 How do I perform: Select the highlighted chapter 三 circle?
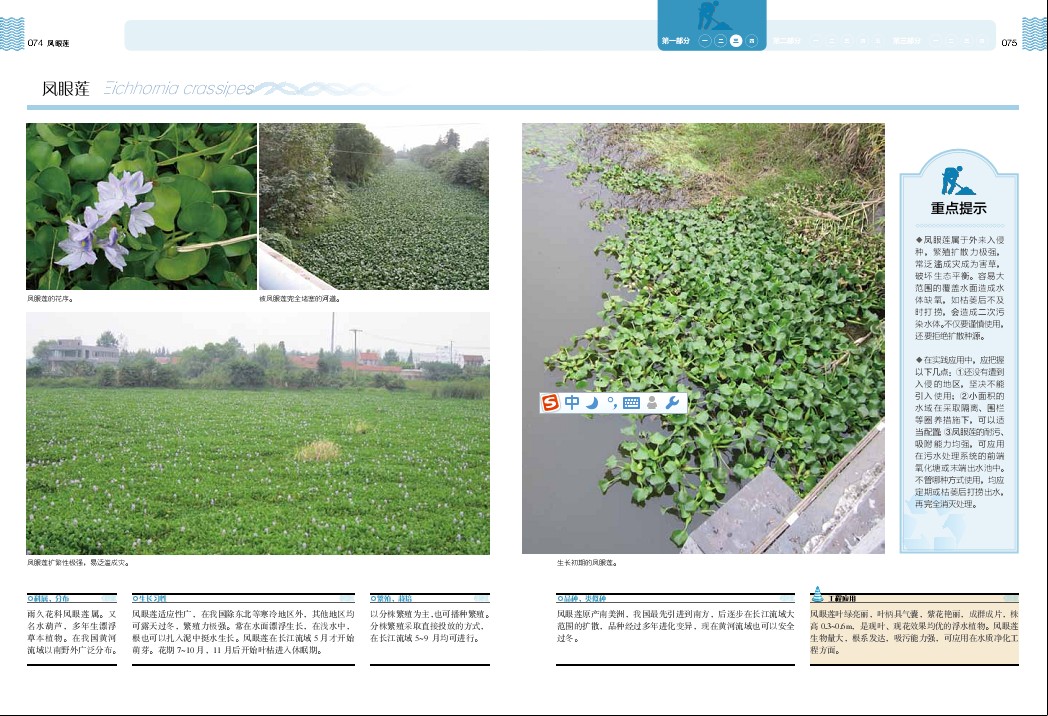click(x=736, y=42)
